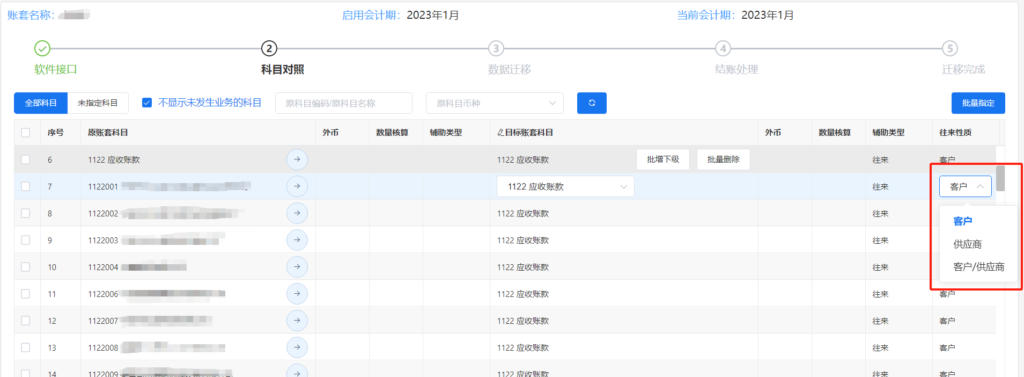Click the 启用会计期 label
The image size is (1024, 377).
coord(372,14)
